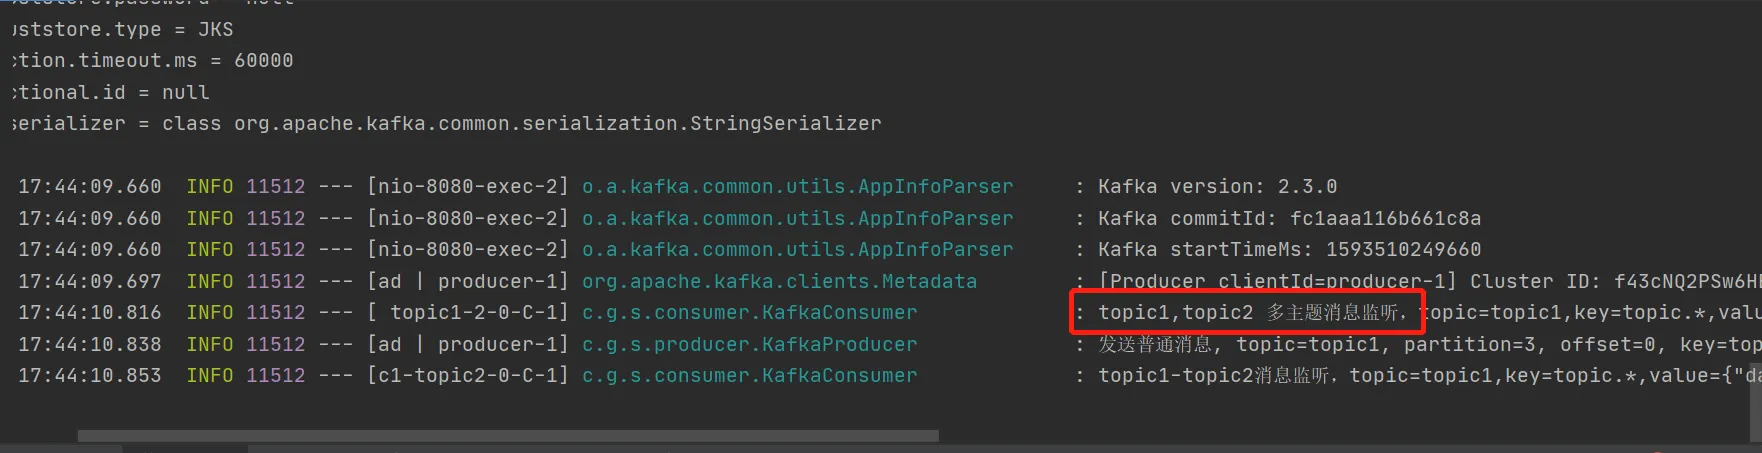Viewport: 1762px width, 453px height.
Task: Click the Kafka commitId value fc1aaa116b661c8a
Action: click(1385, 218)
